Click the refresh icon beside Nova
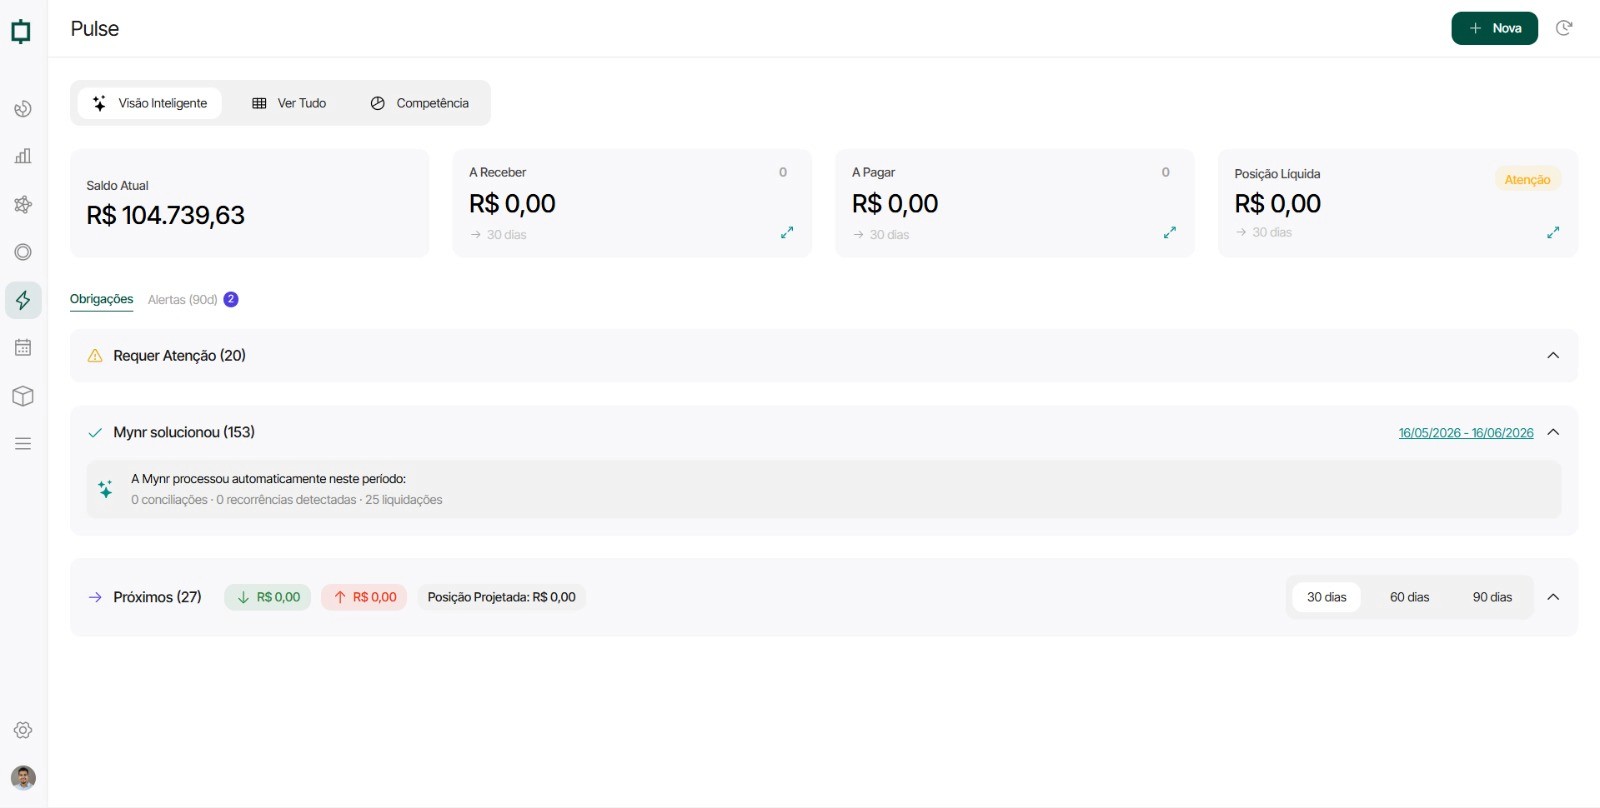The width and height of the screenshot is (1600, 808). (x=1564, y=28)
